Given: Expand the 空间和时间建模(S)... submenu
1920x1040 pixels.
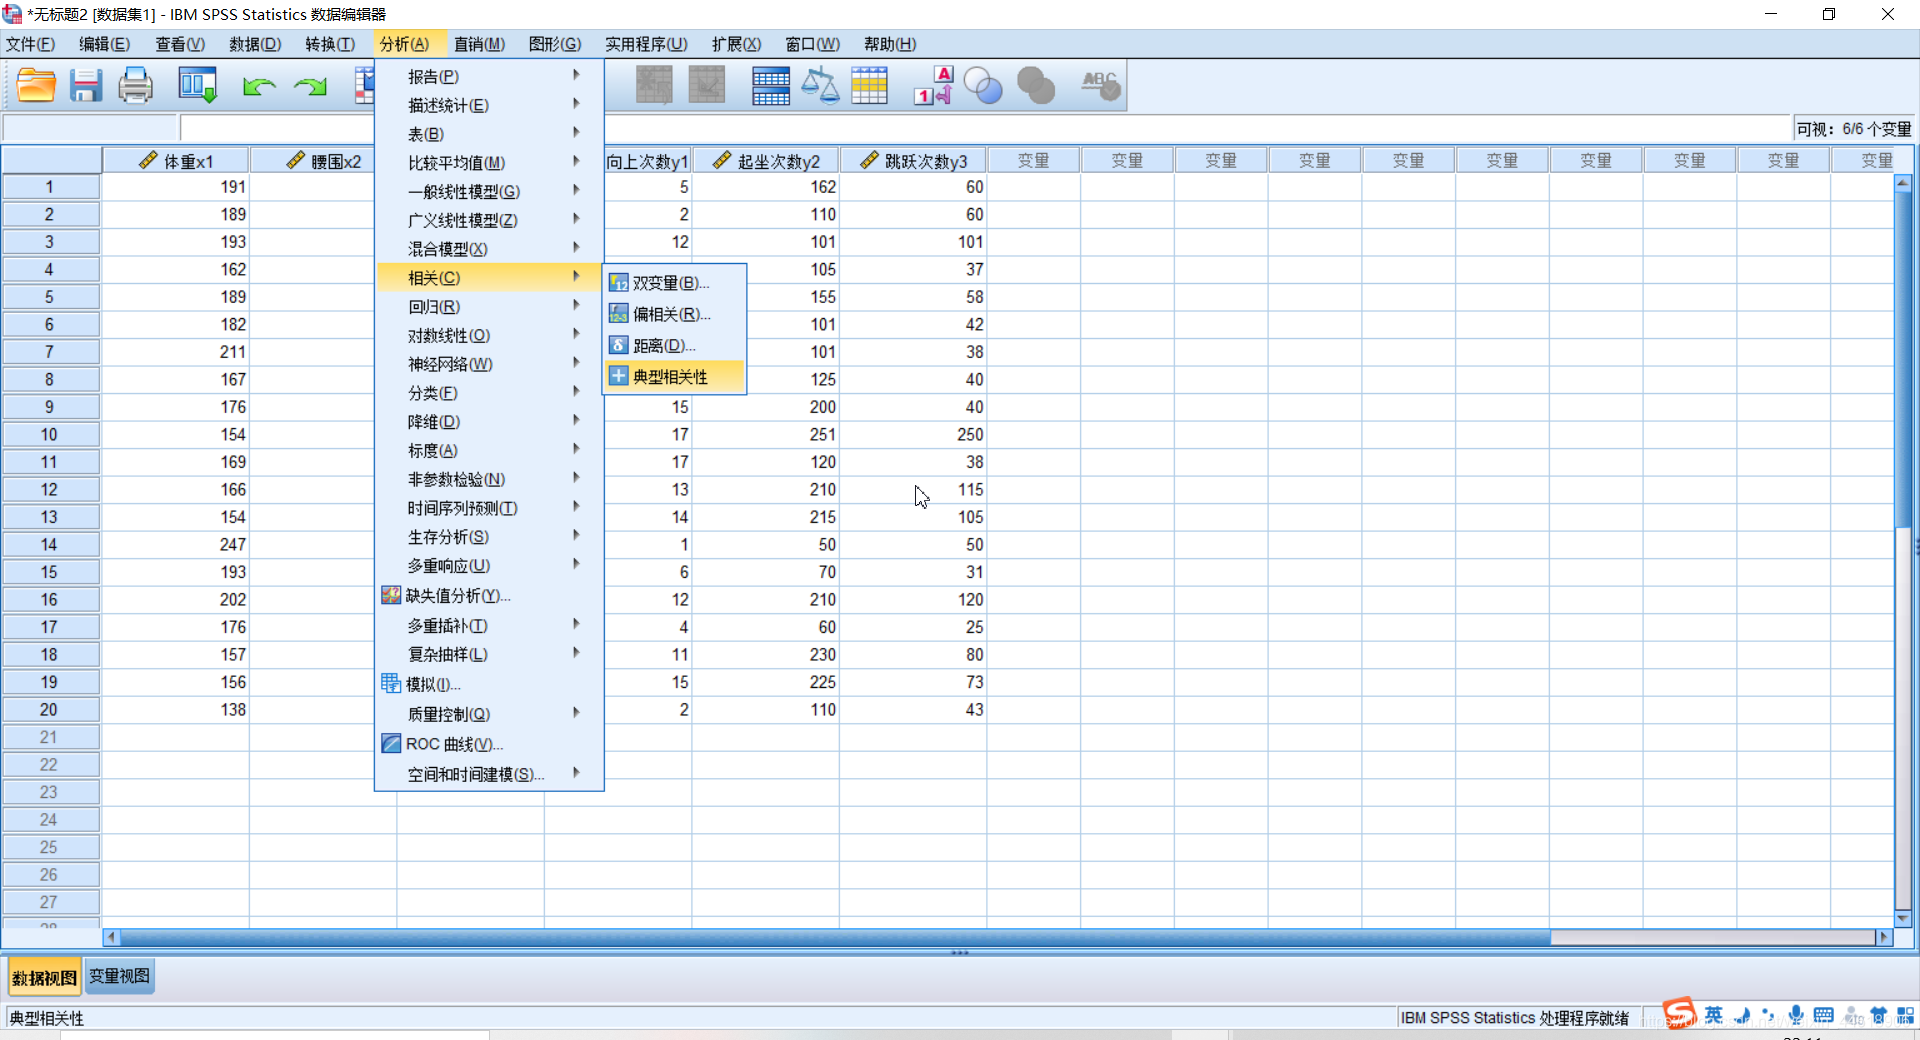Looking at the screenshot, I should (x=490, y=774).
